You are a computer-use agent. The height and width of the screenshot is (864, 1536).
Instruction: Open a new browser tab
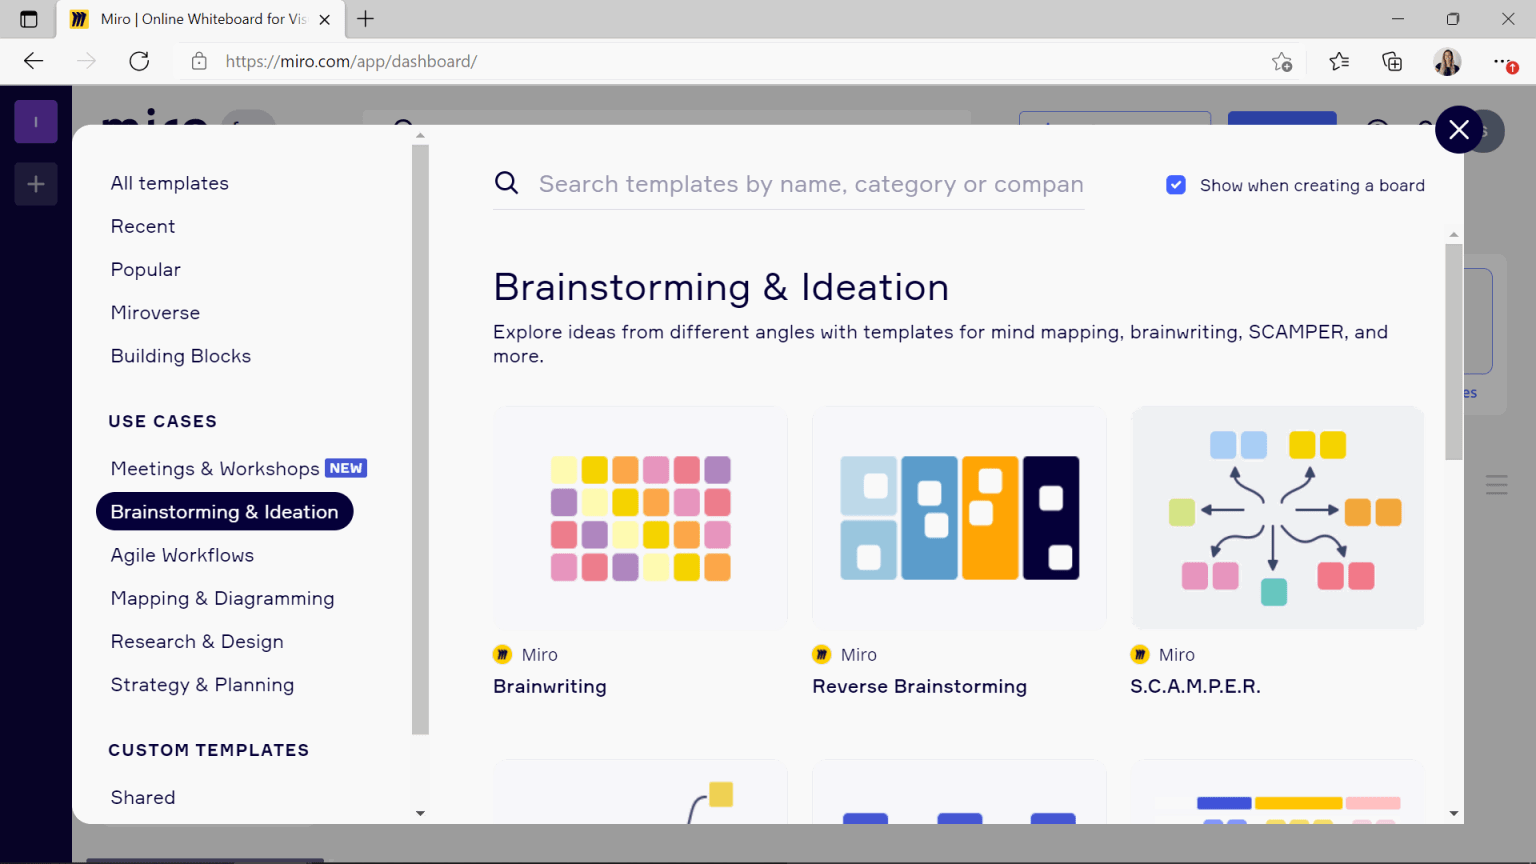(x=364, y=19)
